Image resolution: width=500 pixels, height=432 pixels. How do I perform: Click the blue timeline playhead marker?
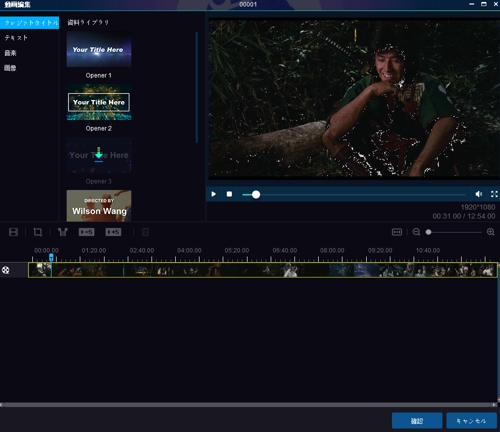pyautogui.click(x=51, y=257)
